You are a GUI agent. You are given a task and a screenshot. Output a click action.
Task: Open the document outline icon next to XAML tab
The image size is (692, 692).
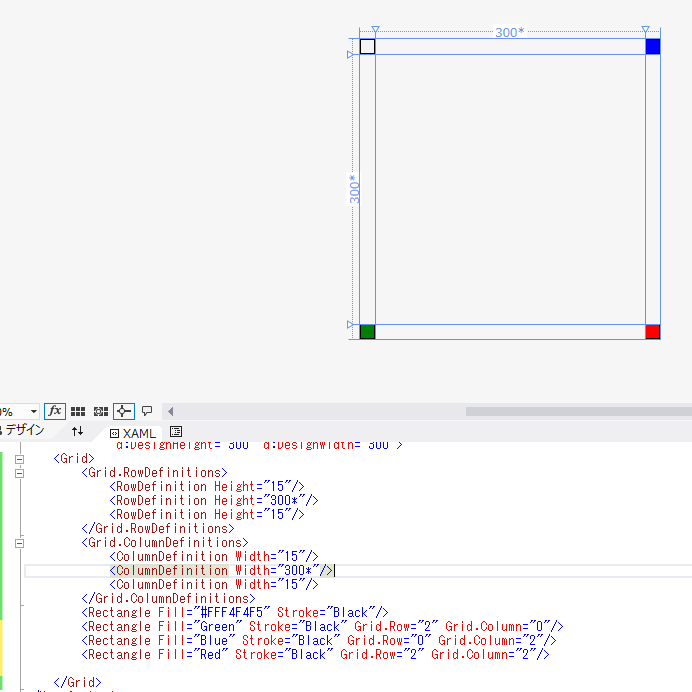[x=176, y=432]
